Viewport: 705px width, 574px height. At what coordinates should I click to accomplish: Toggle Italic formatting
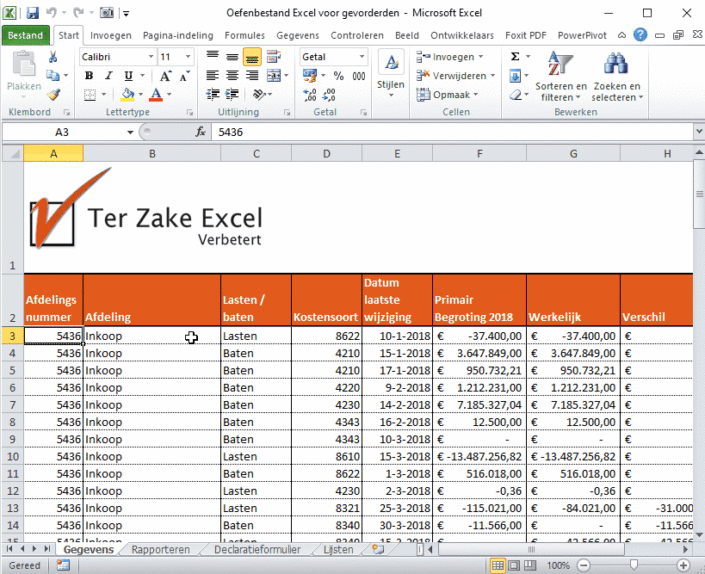pos(107,75)
